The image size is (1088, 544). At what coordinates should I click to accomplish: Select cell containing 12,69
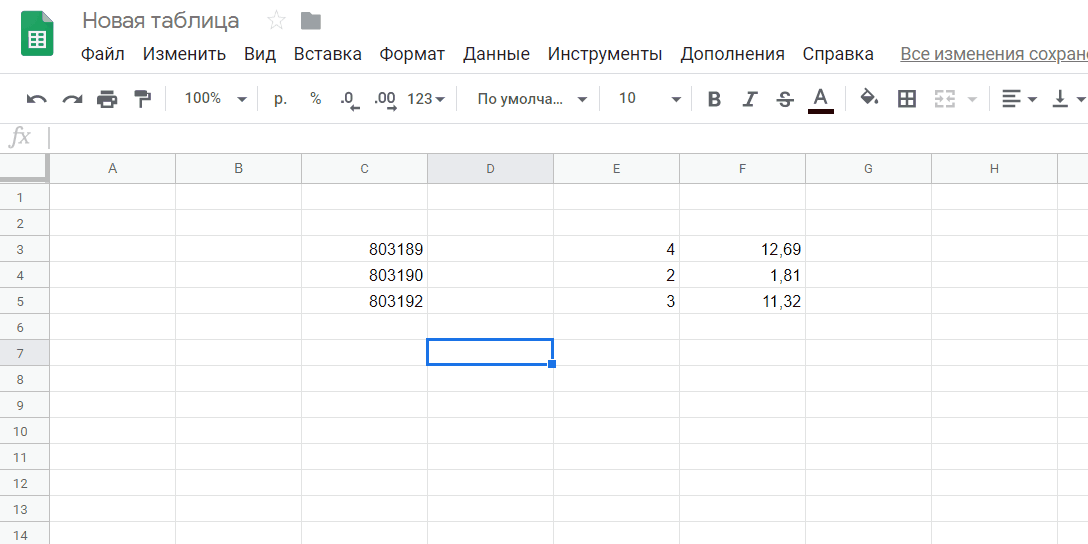tap(742, 249)
